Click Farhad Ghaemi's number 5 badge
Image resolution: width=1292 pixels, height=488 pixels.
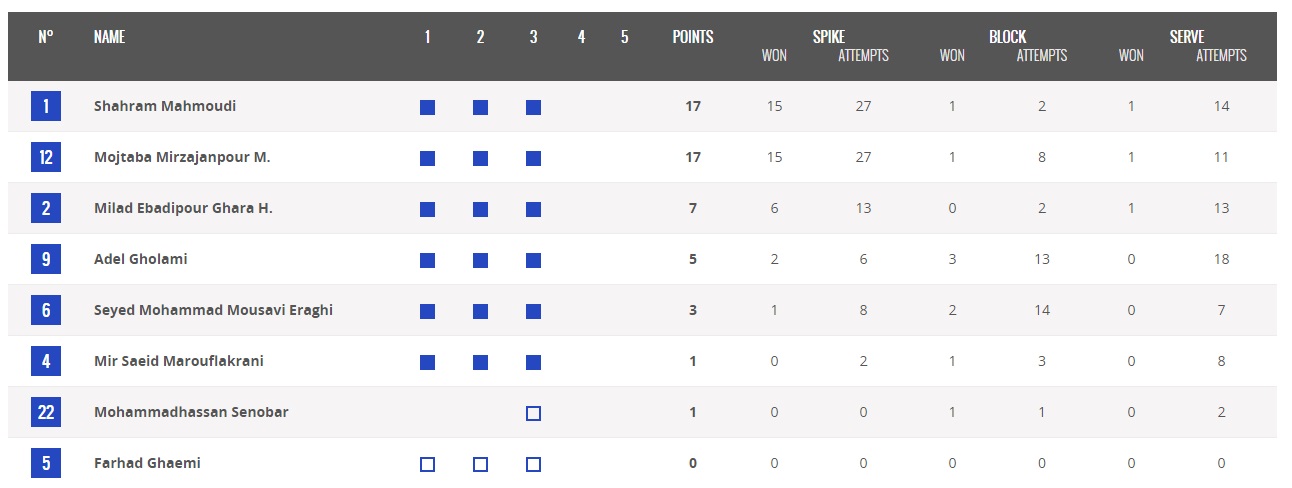click(x=46, y=463)
